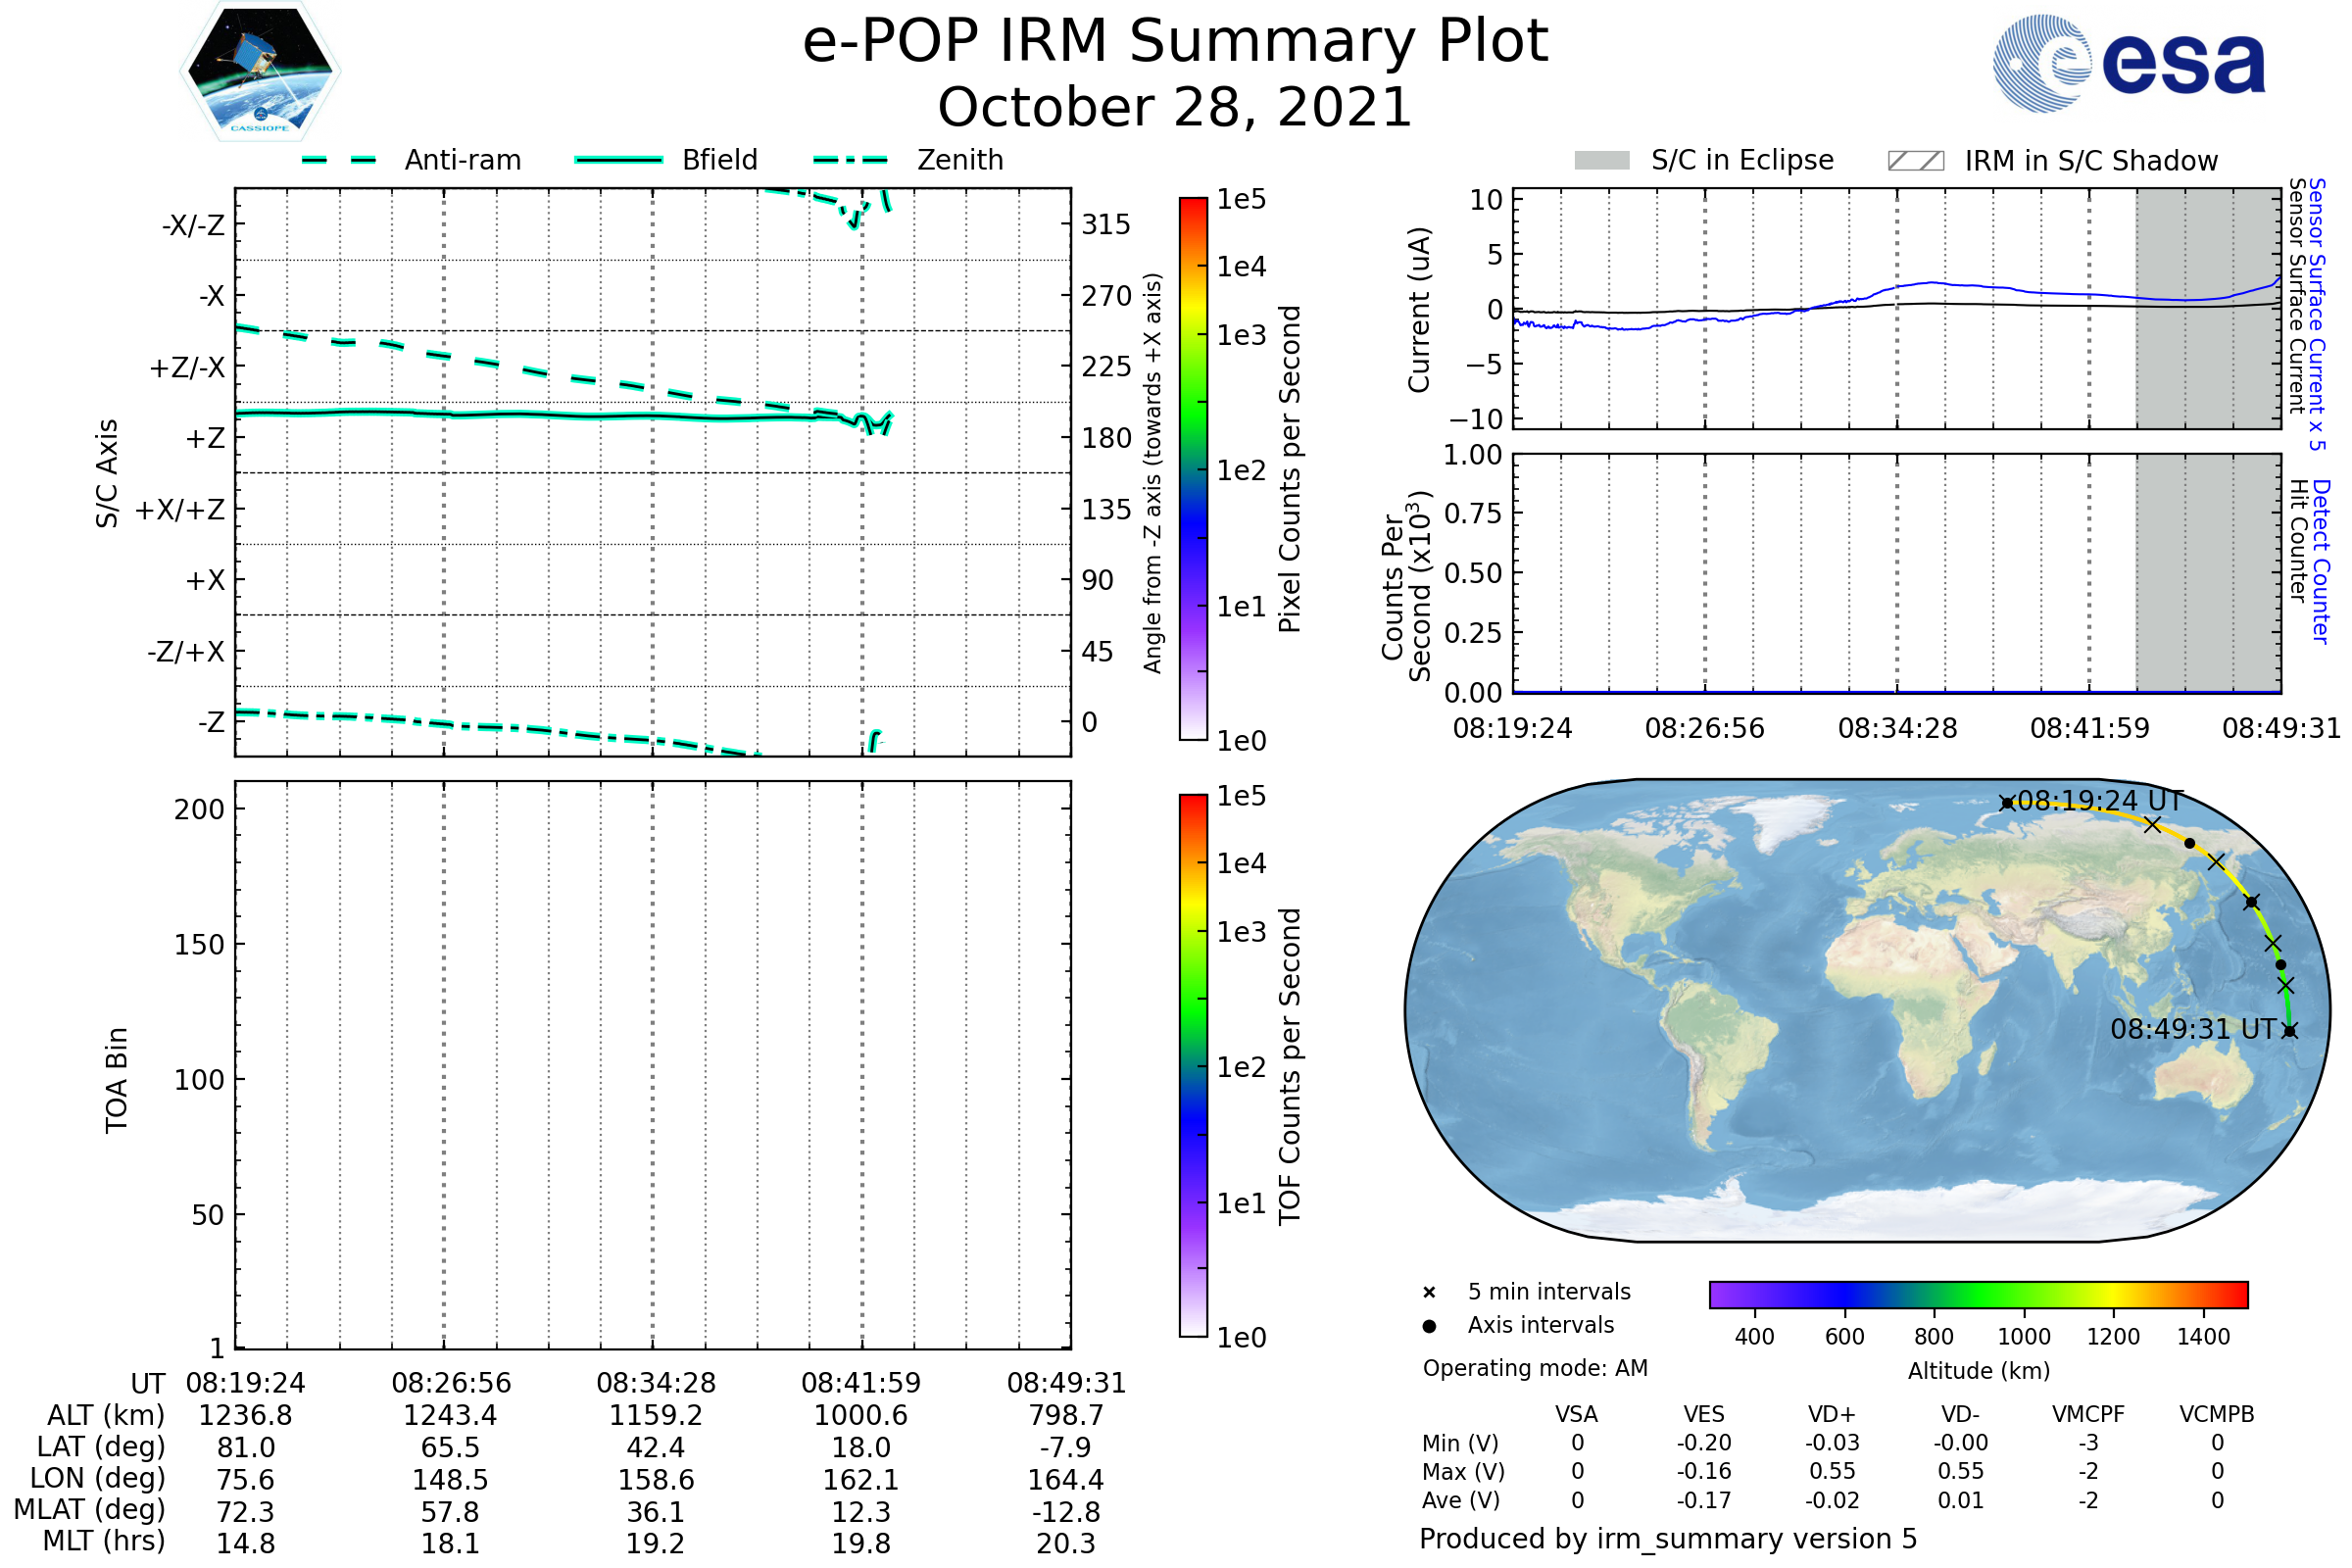Click the Produced by irm_summary version 5 text
2352x1568 pixels.
(1668, 1539)
